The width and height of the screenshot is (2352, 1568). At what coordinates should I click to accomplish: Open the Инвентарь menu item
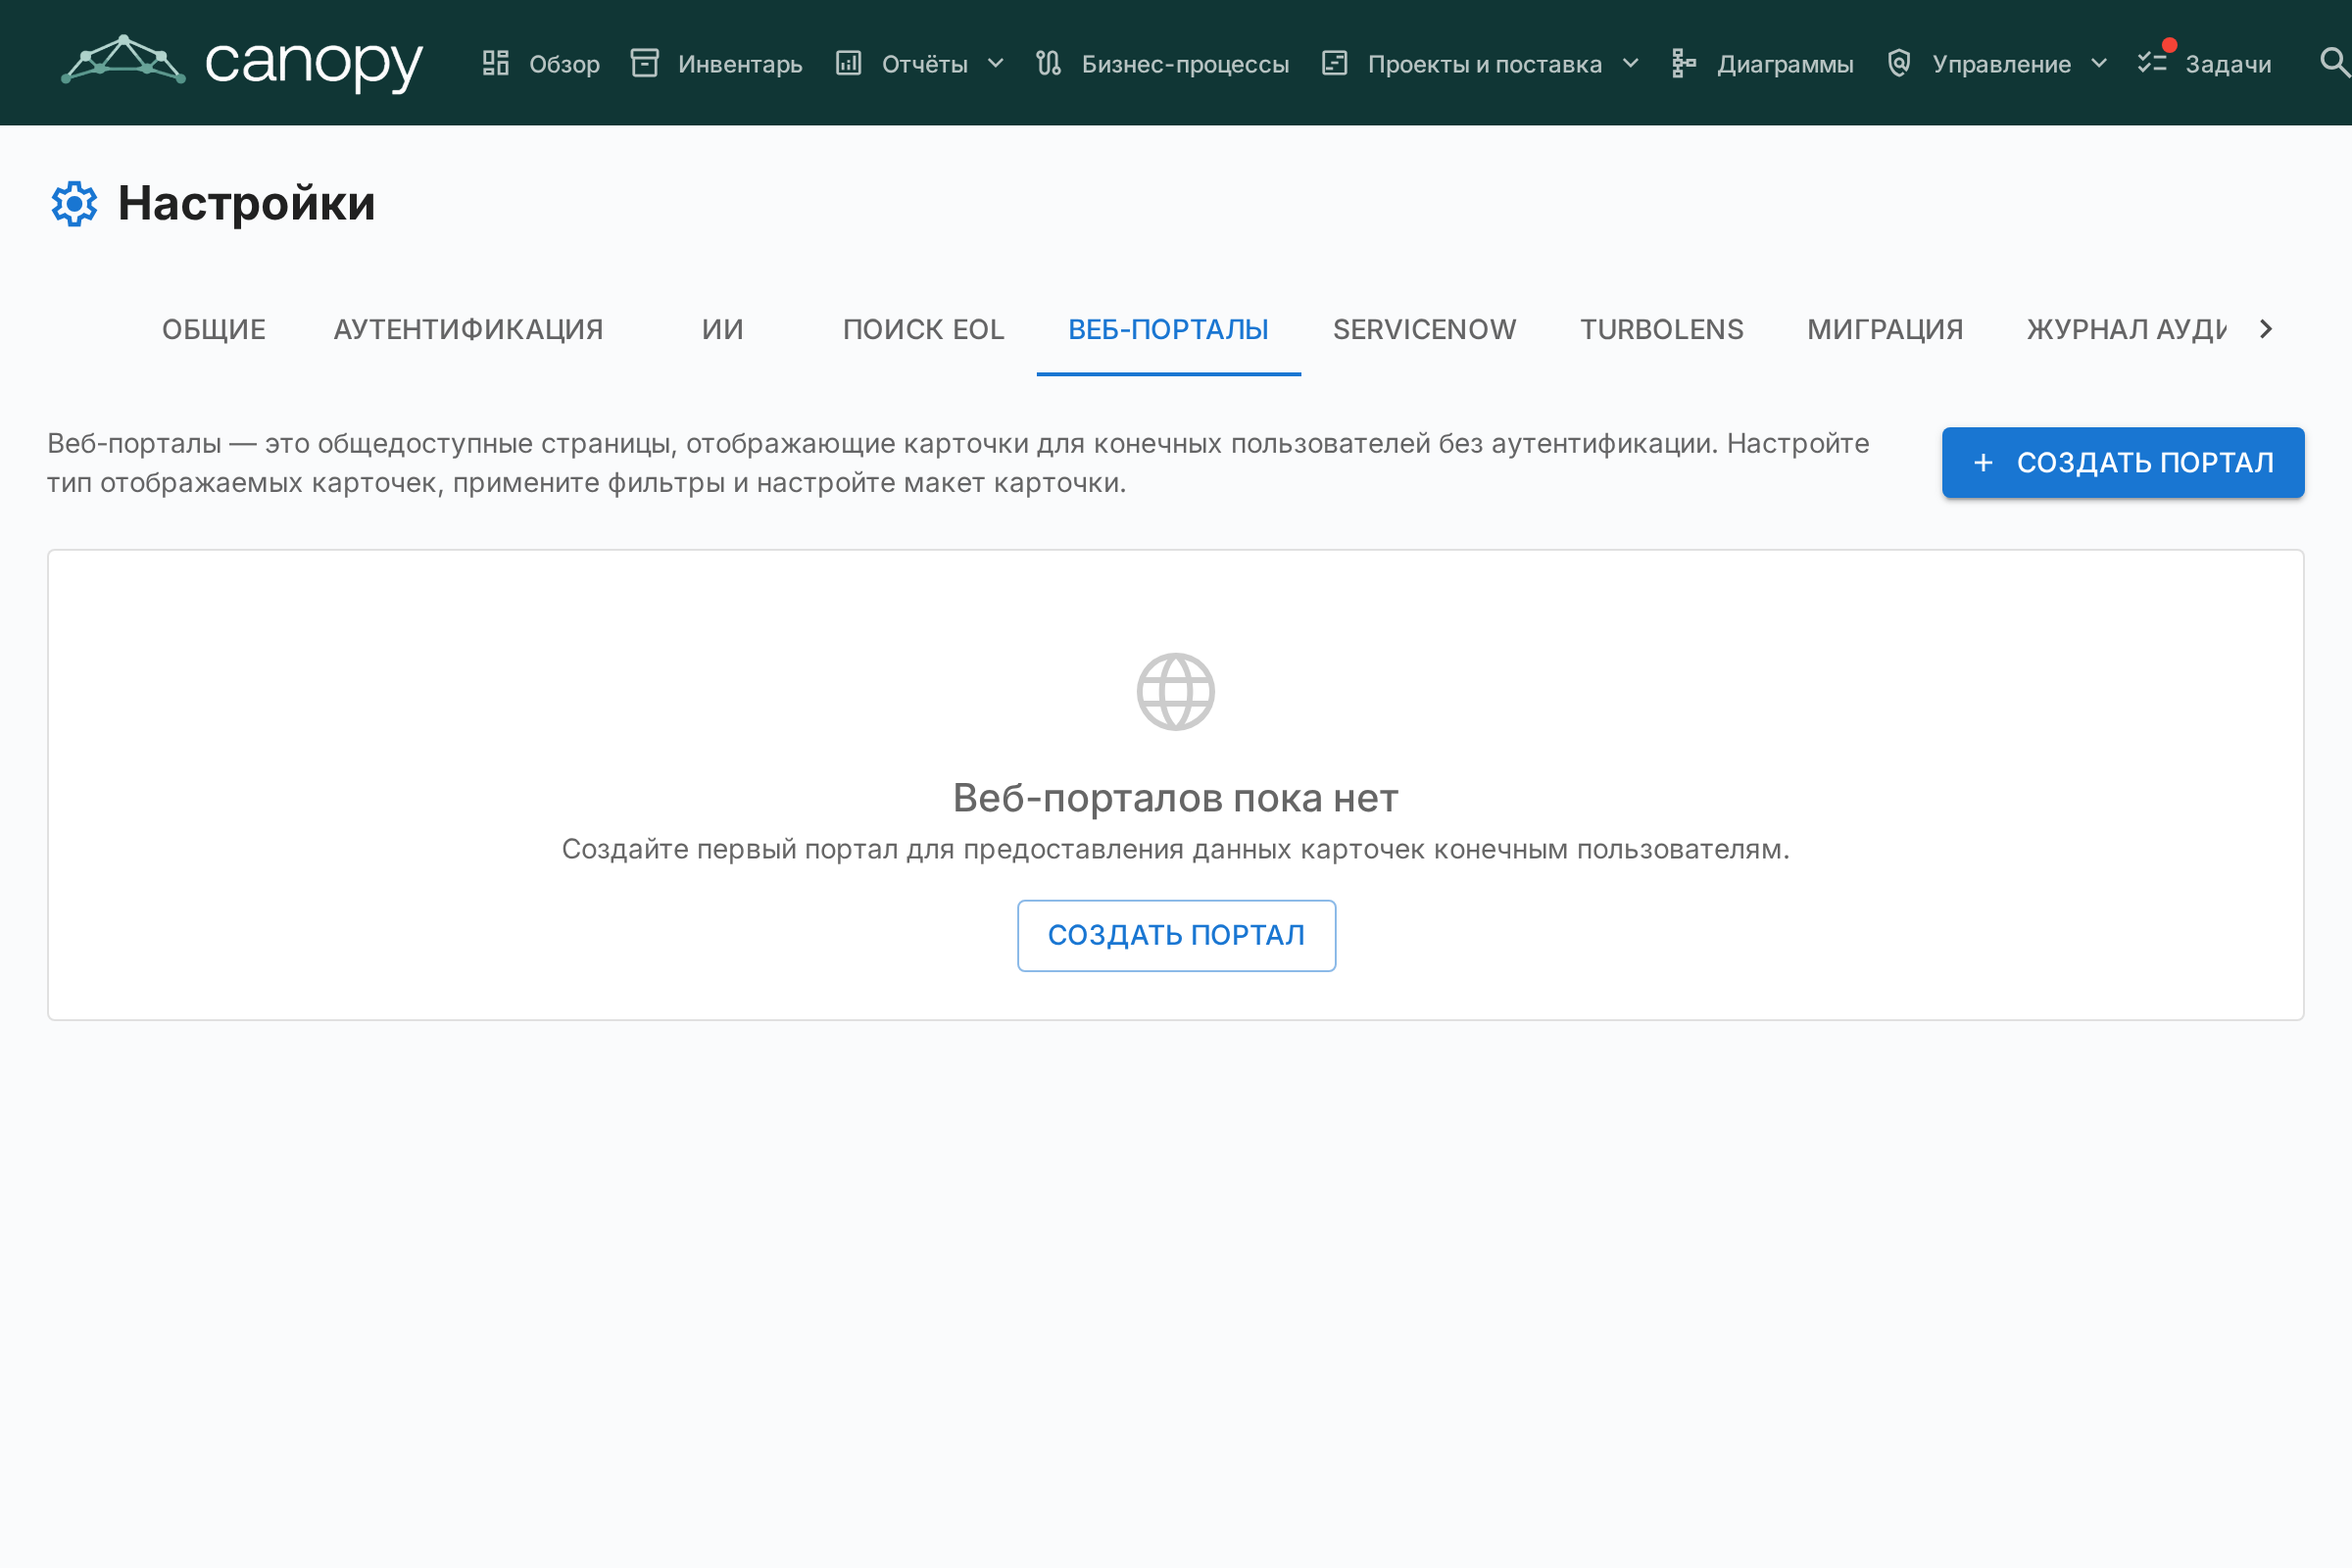point(717,63)
